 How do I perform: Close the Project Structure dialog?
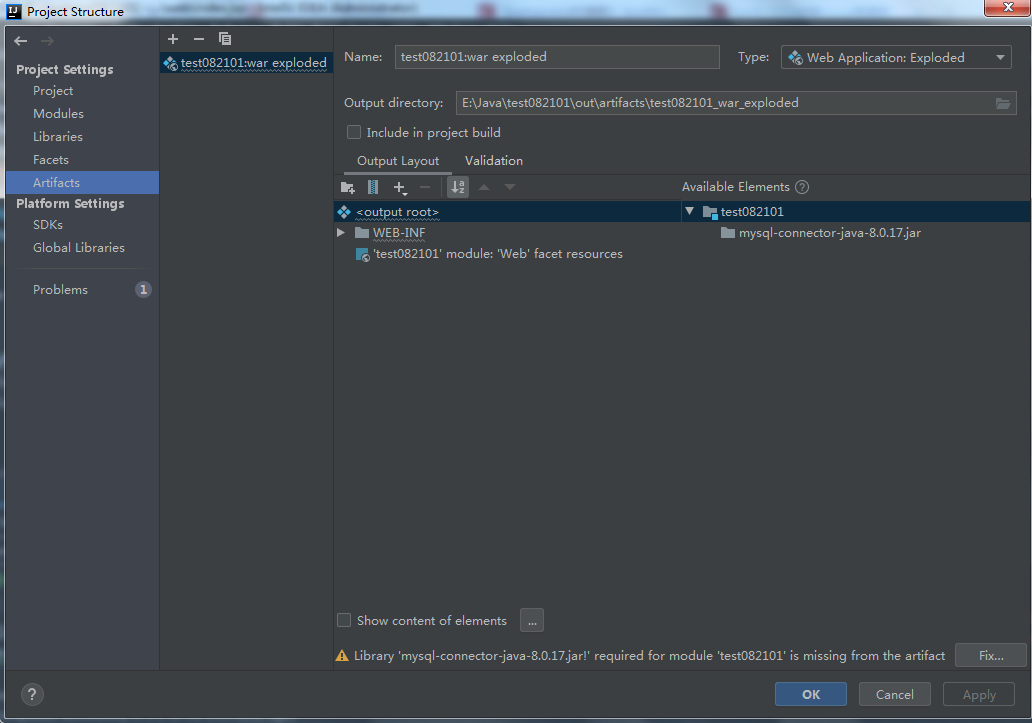point(1006,7)
